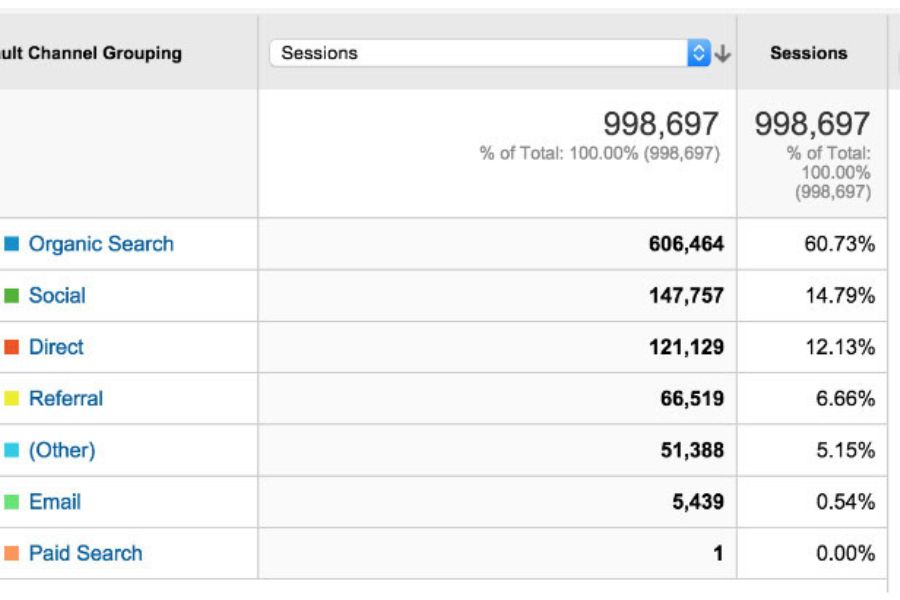
Task: Click the 606,464 Organic Search sessions value
Action: (x=686, y=244)
